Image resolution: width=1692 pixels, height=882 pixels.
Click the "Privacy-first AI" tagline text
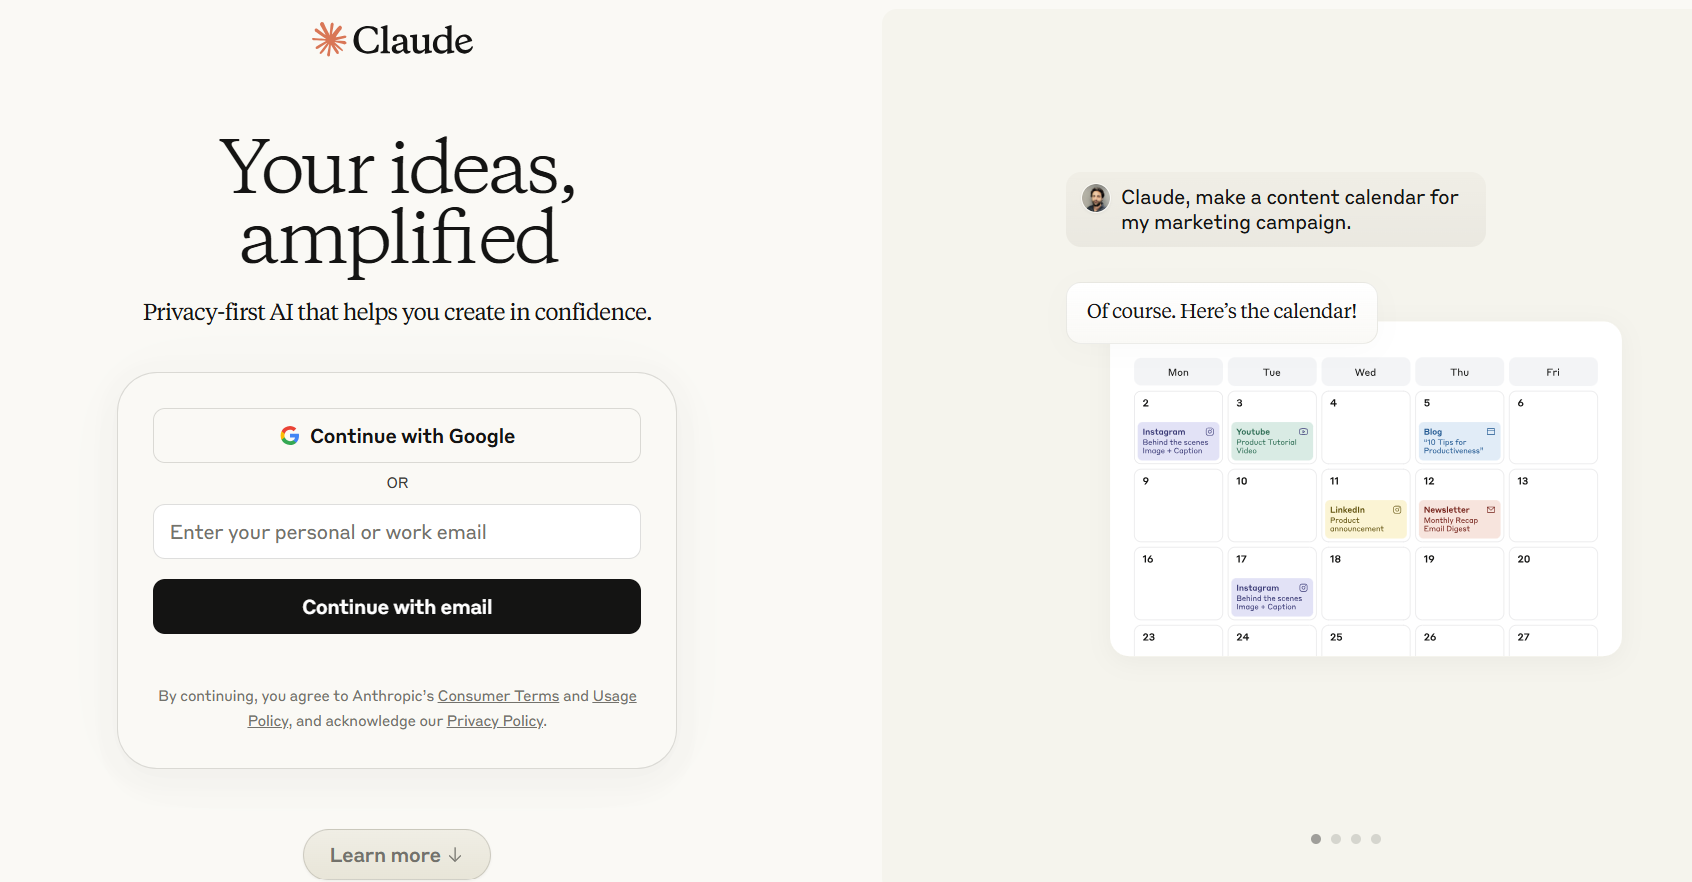tap(397, 312)
